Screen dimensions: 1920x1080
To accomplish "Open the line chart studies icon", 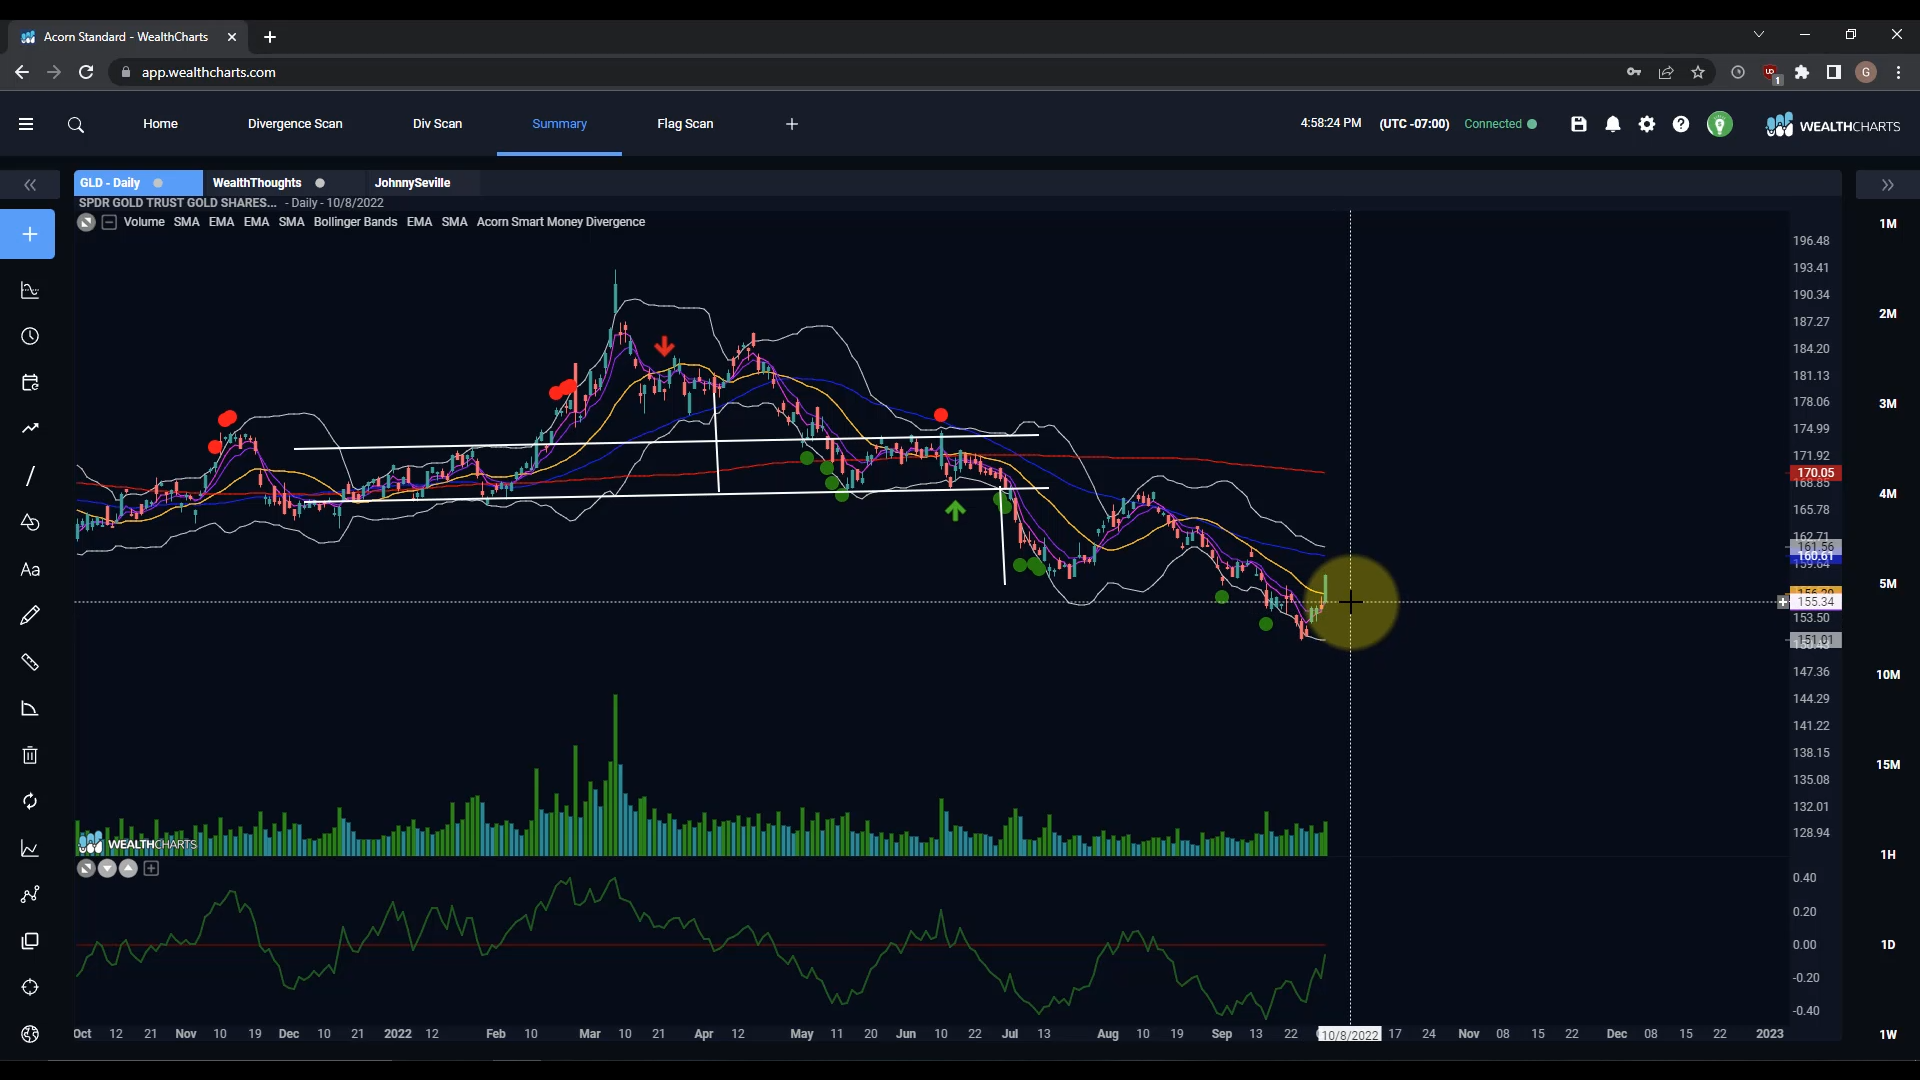I will tap(30, 849).
